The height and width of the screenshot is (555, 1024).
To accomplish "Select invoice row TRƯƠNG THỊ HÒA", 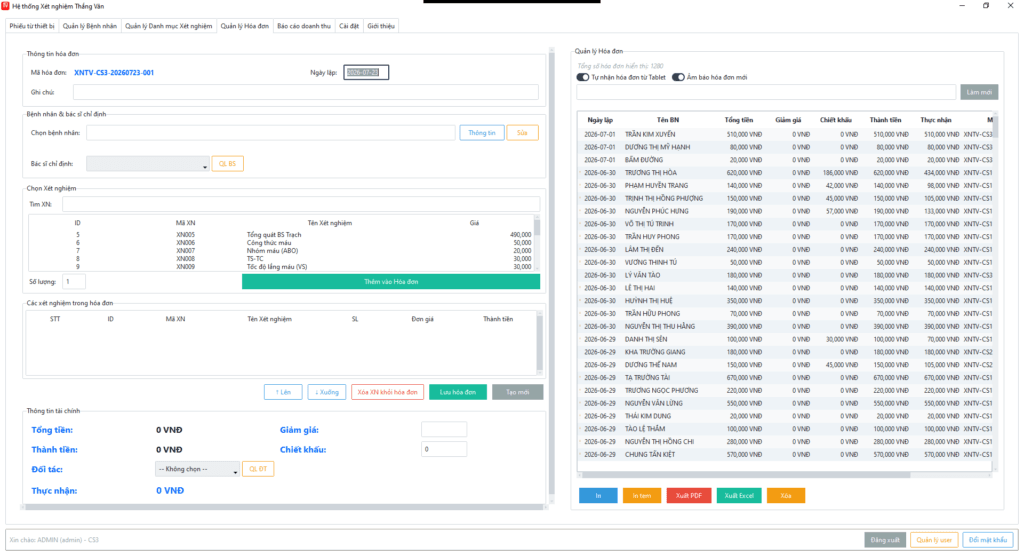I will pyautogui.click(x=785, y=173).
